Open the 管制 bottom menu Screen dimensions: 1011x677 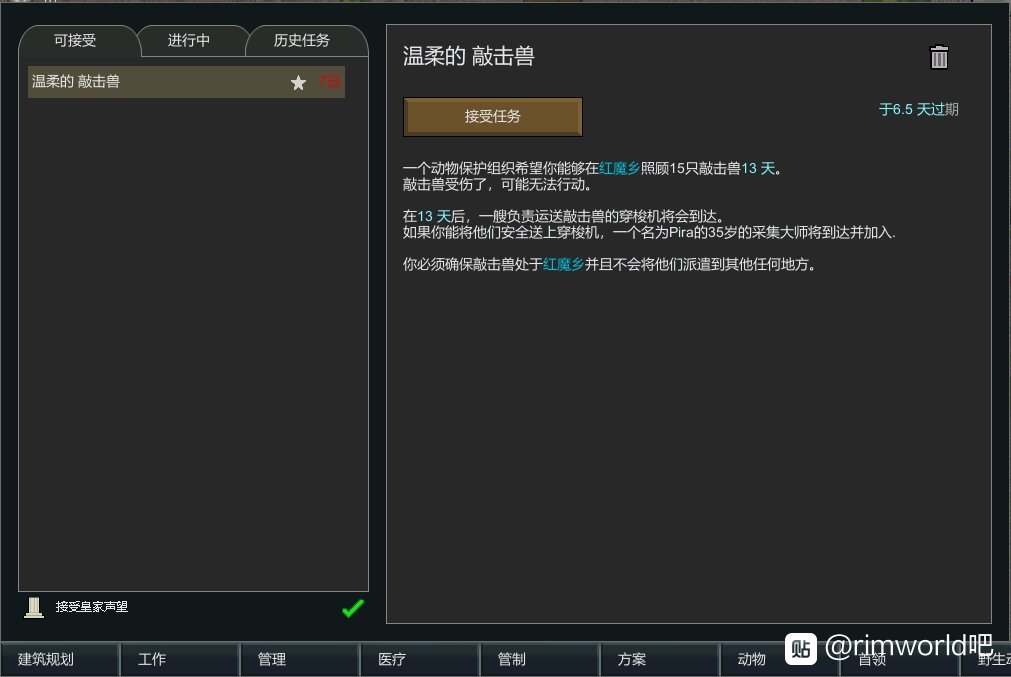coord(540,659)
